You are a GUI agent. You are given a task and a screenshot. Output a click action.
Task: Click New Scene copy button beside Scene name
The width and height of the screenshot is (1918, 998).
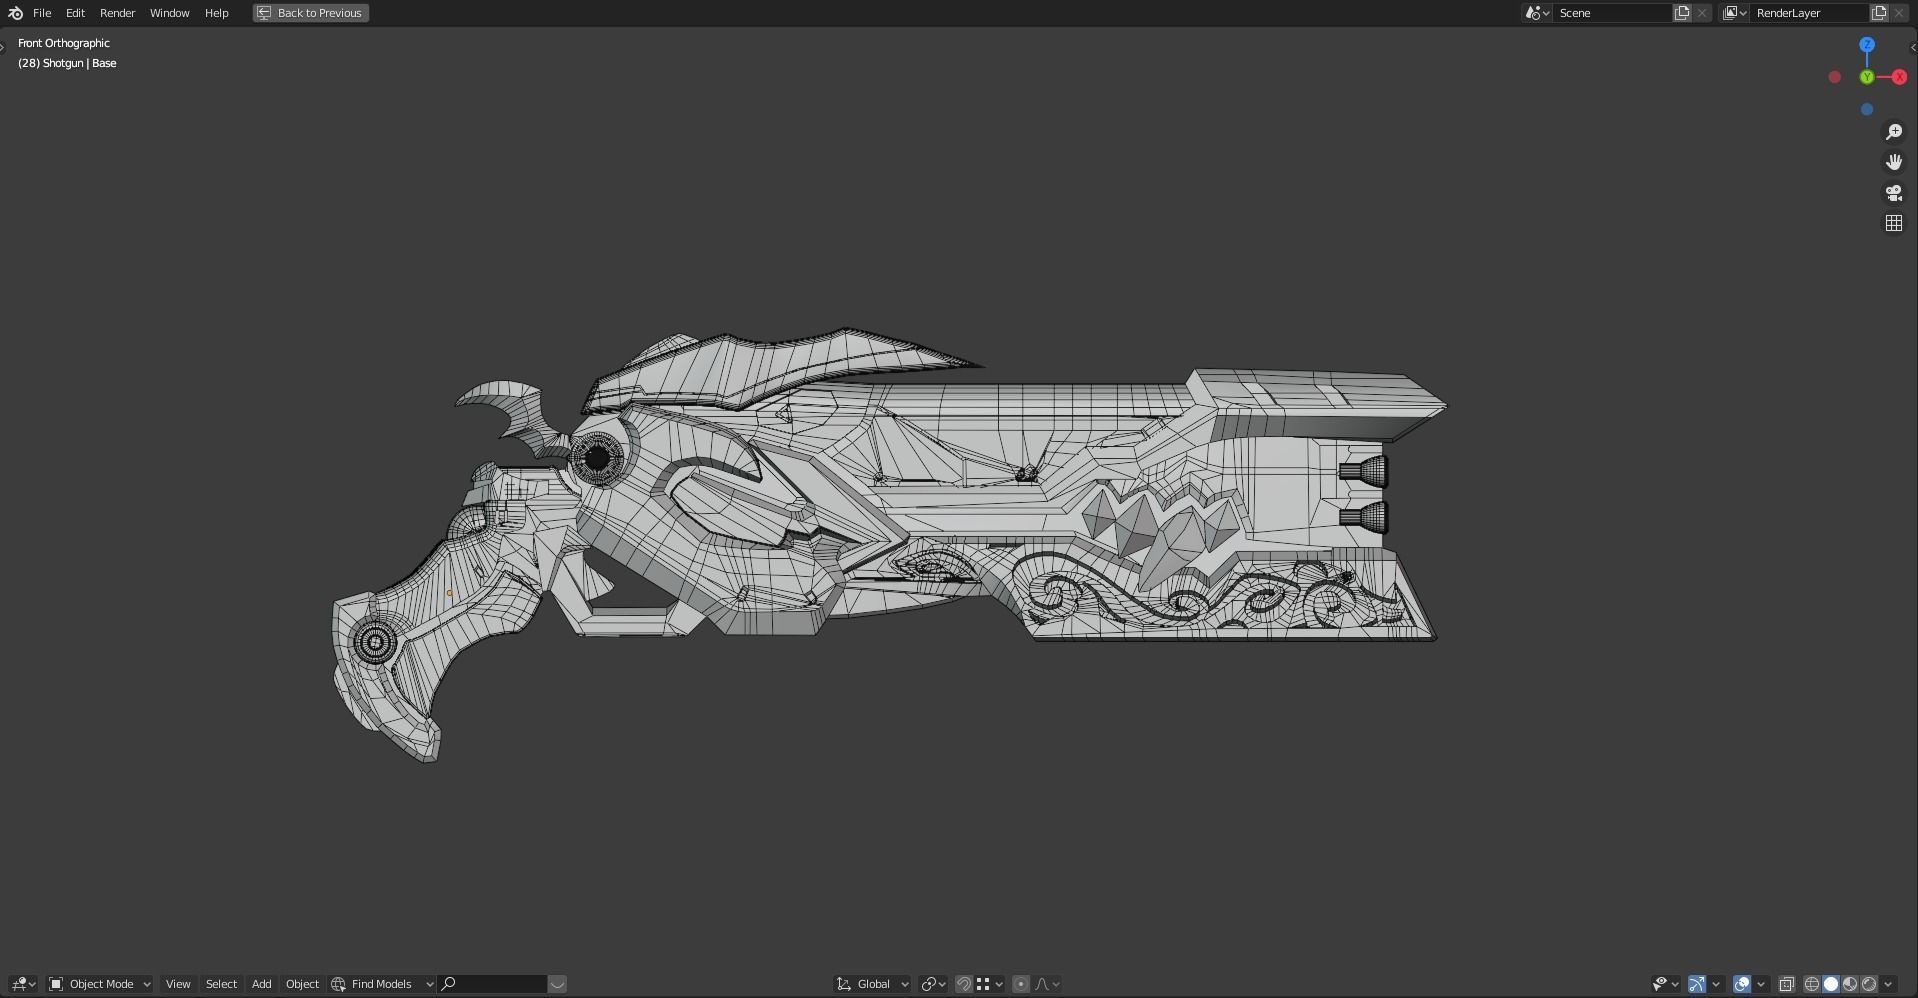tap(1680, 13)
